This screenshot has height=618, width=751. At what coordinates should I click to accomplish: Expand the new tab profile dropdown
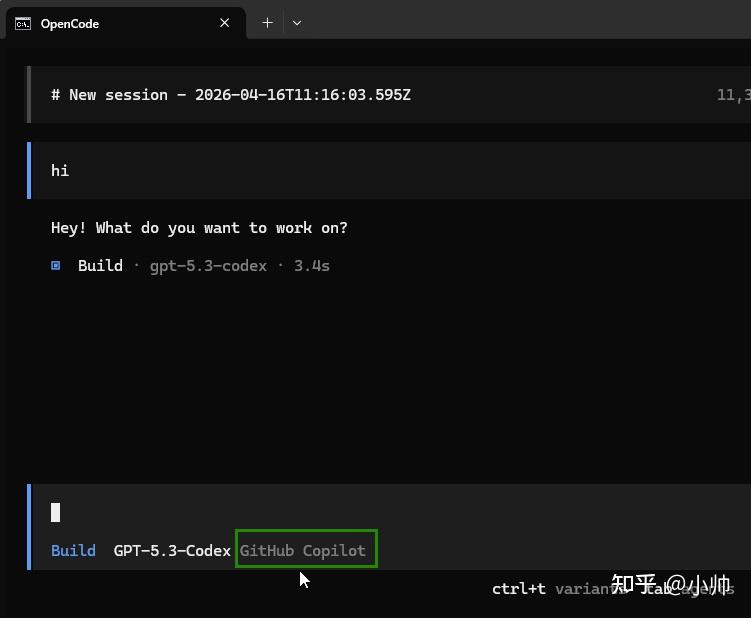(297, 23)
